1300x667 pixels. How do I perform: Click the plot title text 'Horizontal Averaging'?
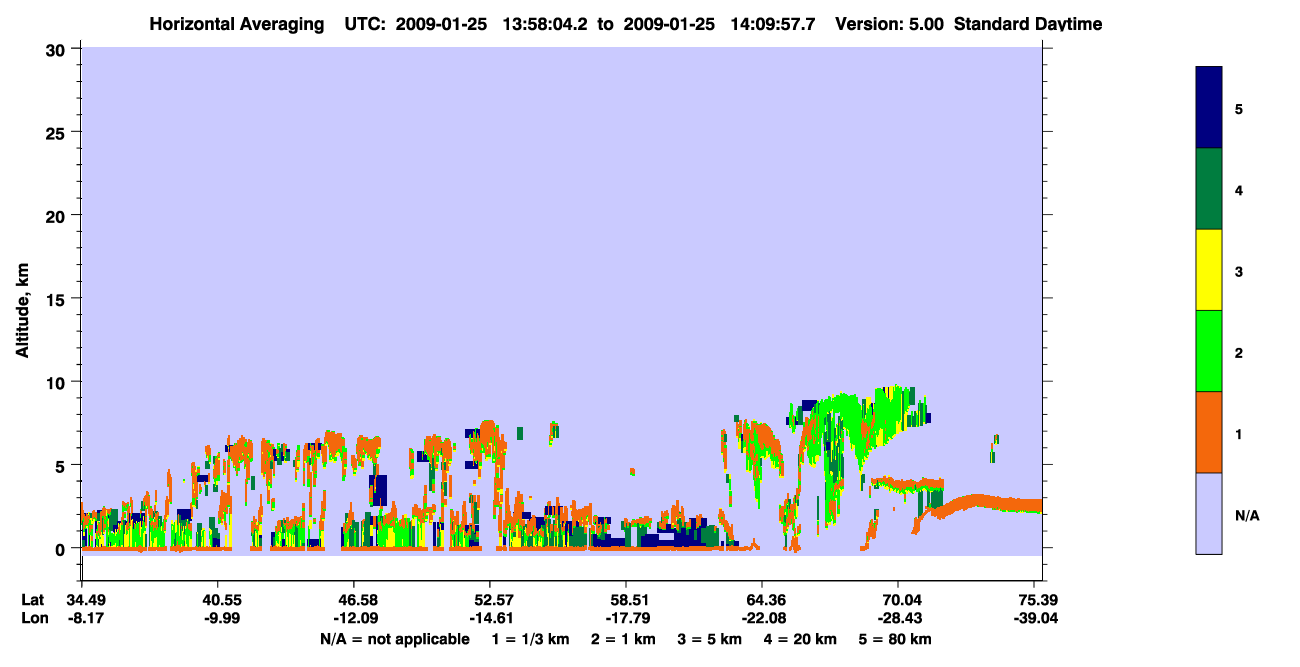(x=237, y=24)
